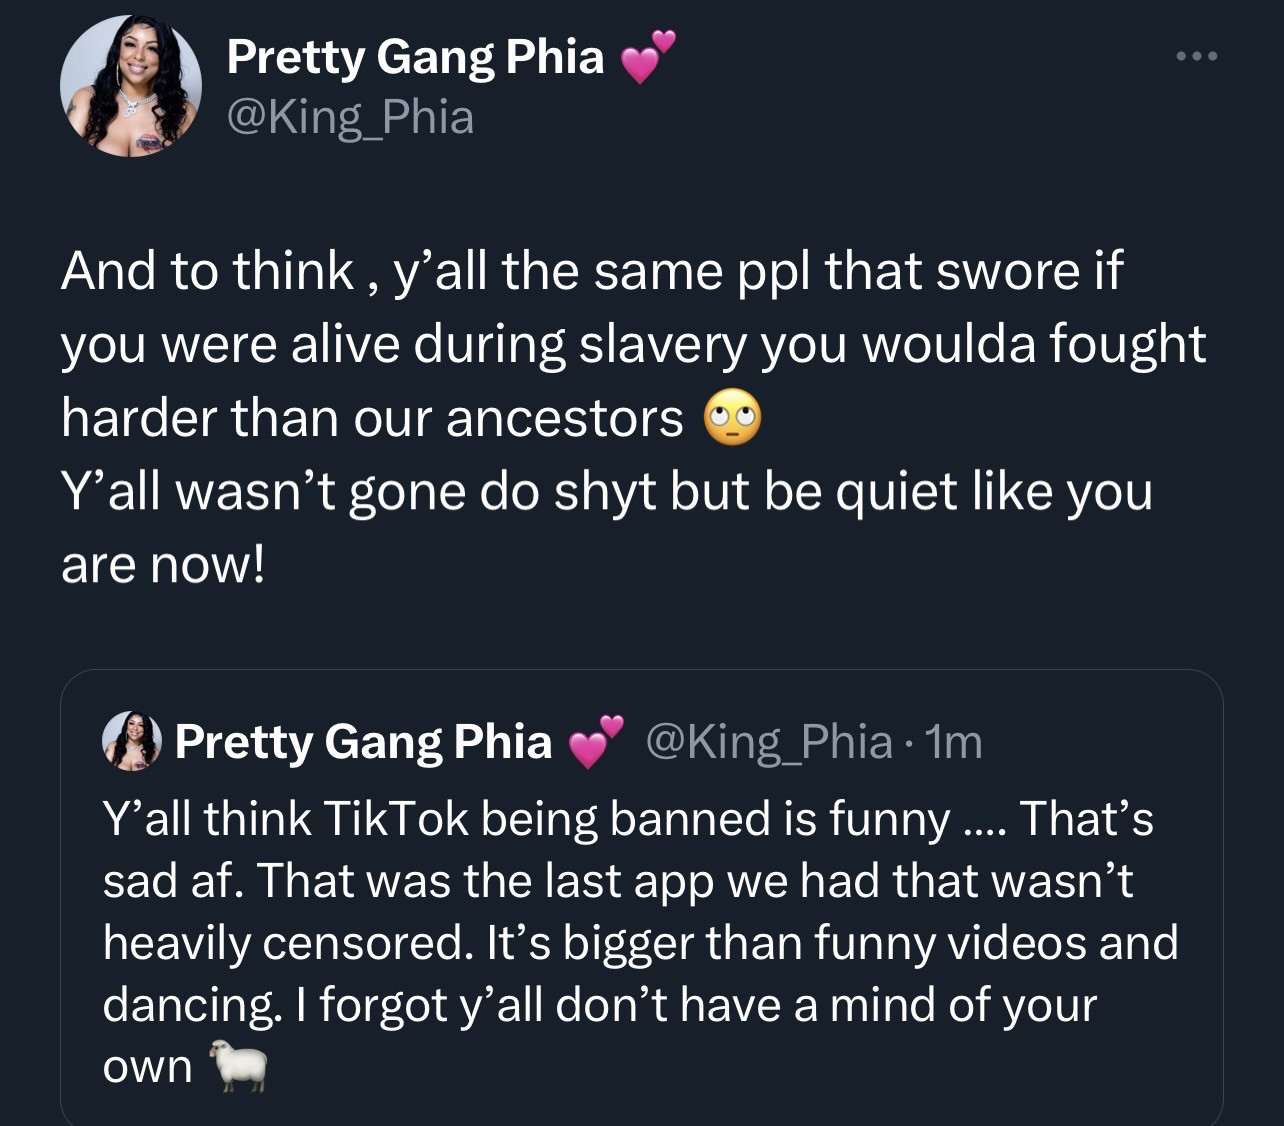Click the word "slavery" in the main tweet
The image size is (1284, 1126).
point(663,344)
